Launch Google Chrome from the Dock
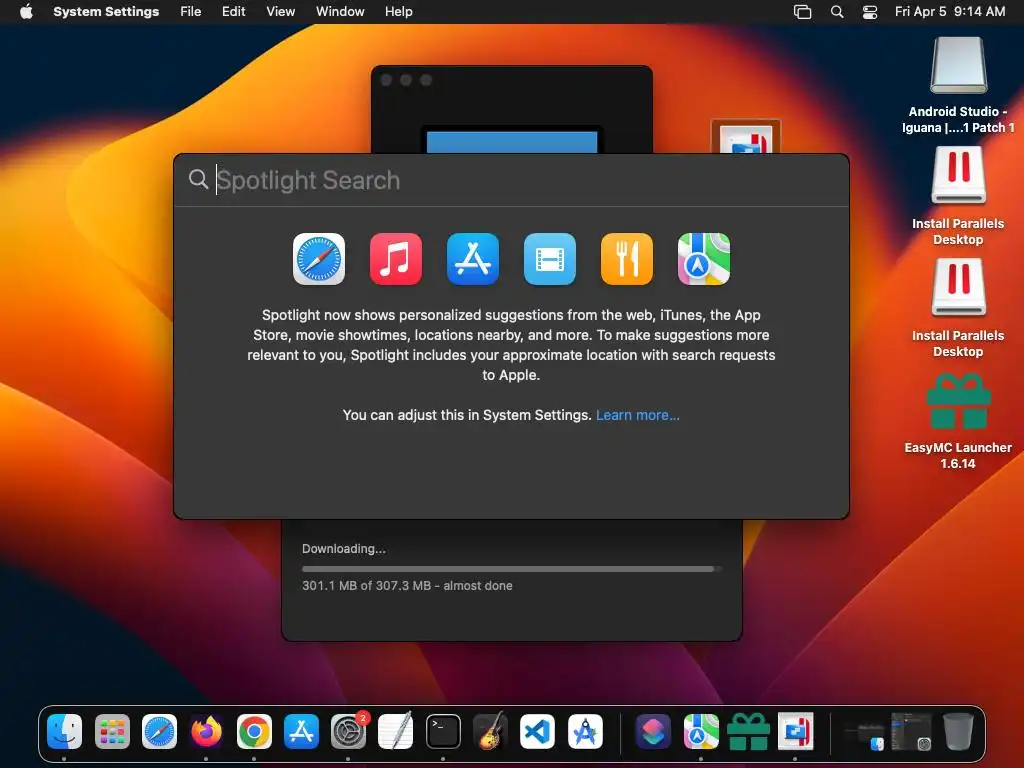This screenshot has height=768, width=1024. coord(254,731)
